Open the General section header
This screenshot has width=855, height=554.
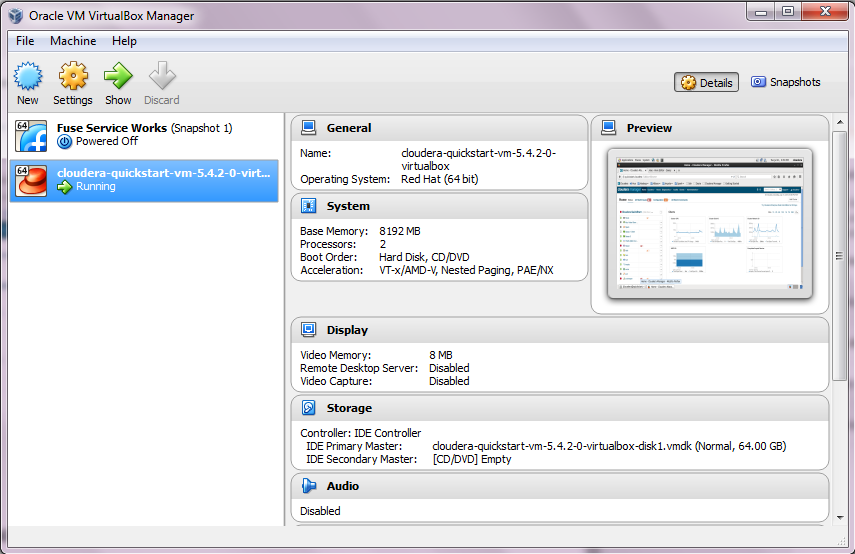tap(439, 128)
